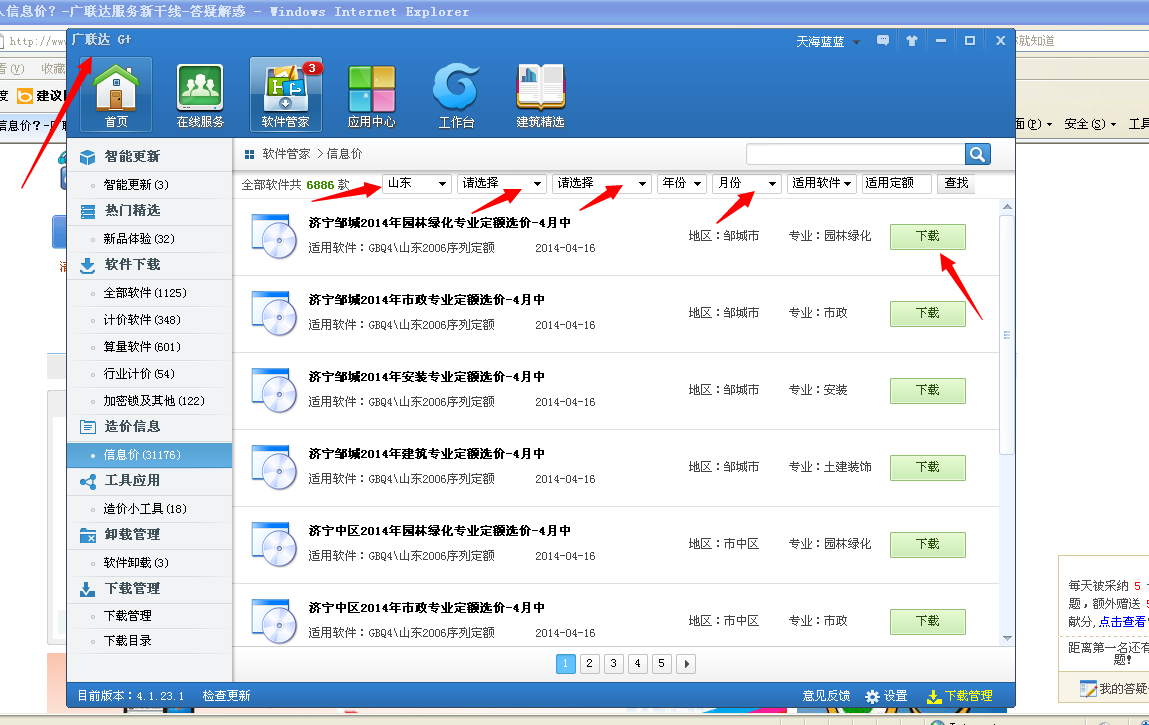The height and width of the screenshot is (725, 1149).
Task: Click disc icon of 济宁邹城2014年安装 item
Action: (x=274, y=390)
